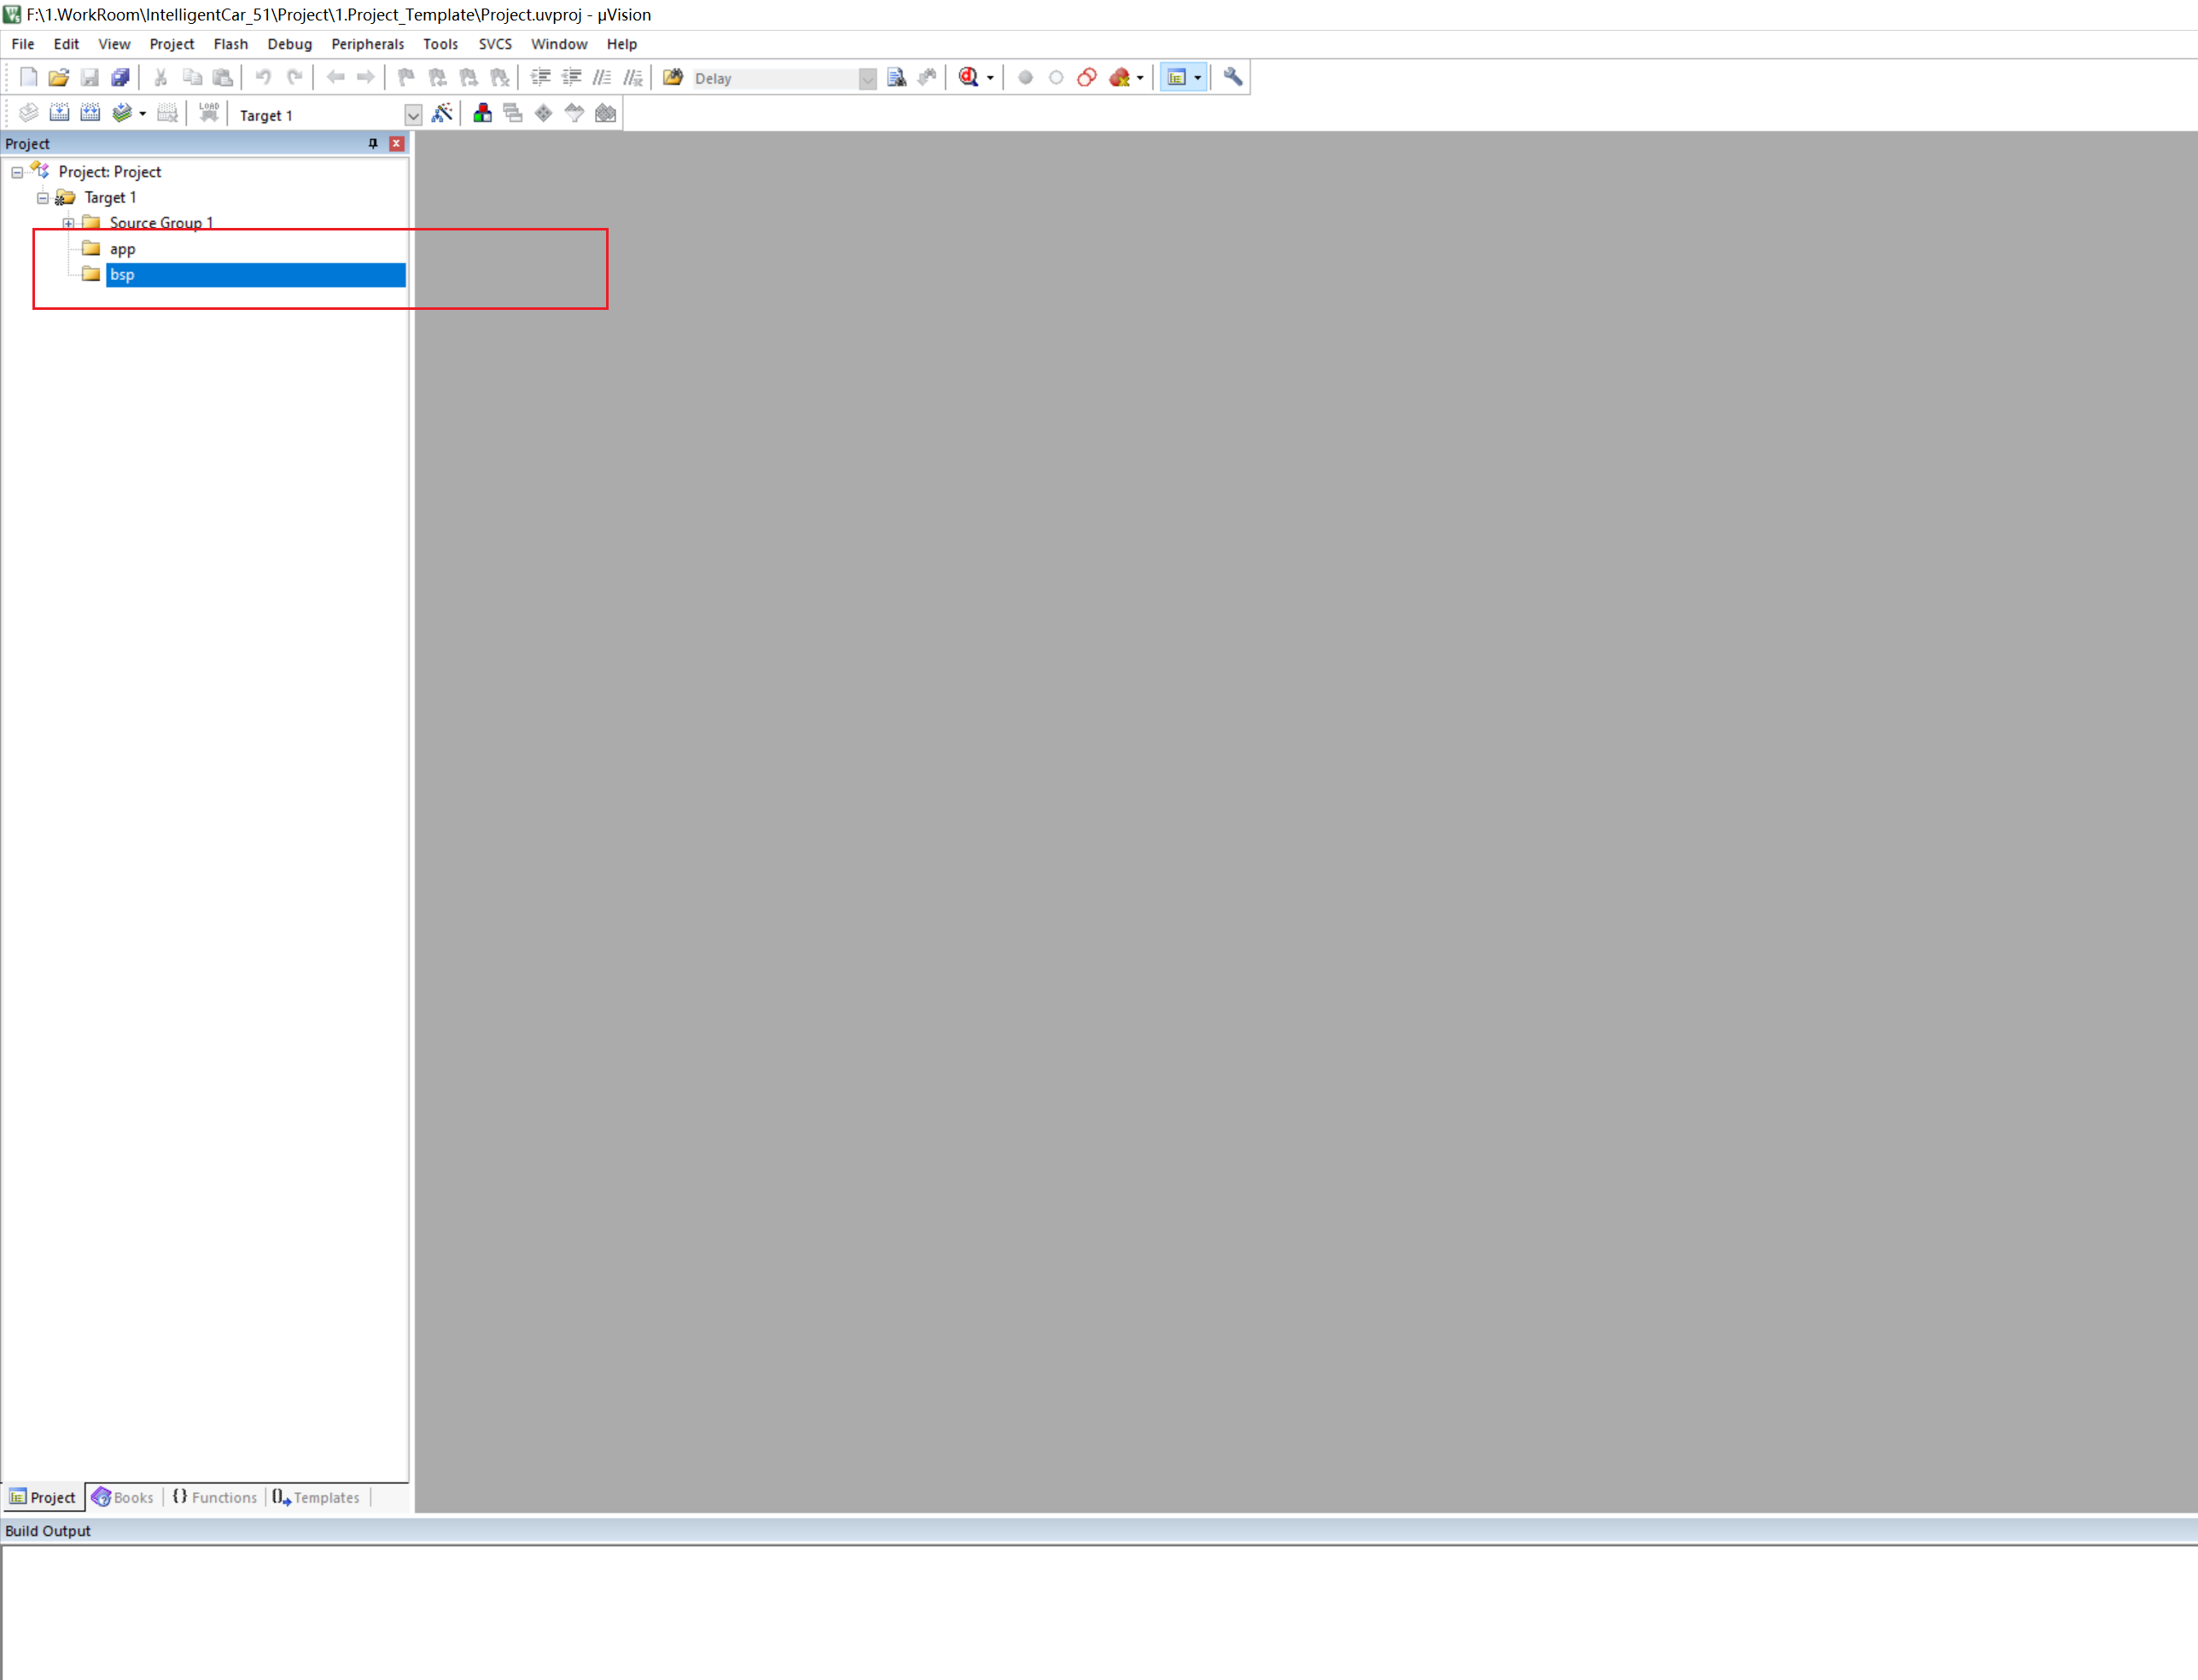The height and width of the screenshot is (1680, 2198).
Task: Expand the Source Group 1 folder
Action: click(x=68, y=223)
